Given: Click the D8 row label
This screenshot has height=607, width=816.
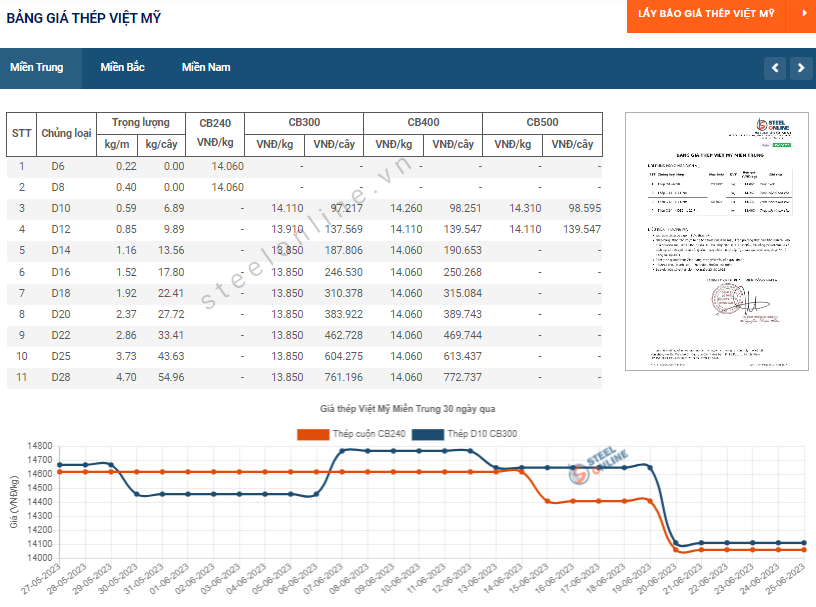Looking at the screenshot, I should (x=58, y=187).
